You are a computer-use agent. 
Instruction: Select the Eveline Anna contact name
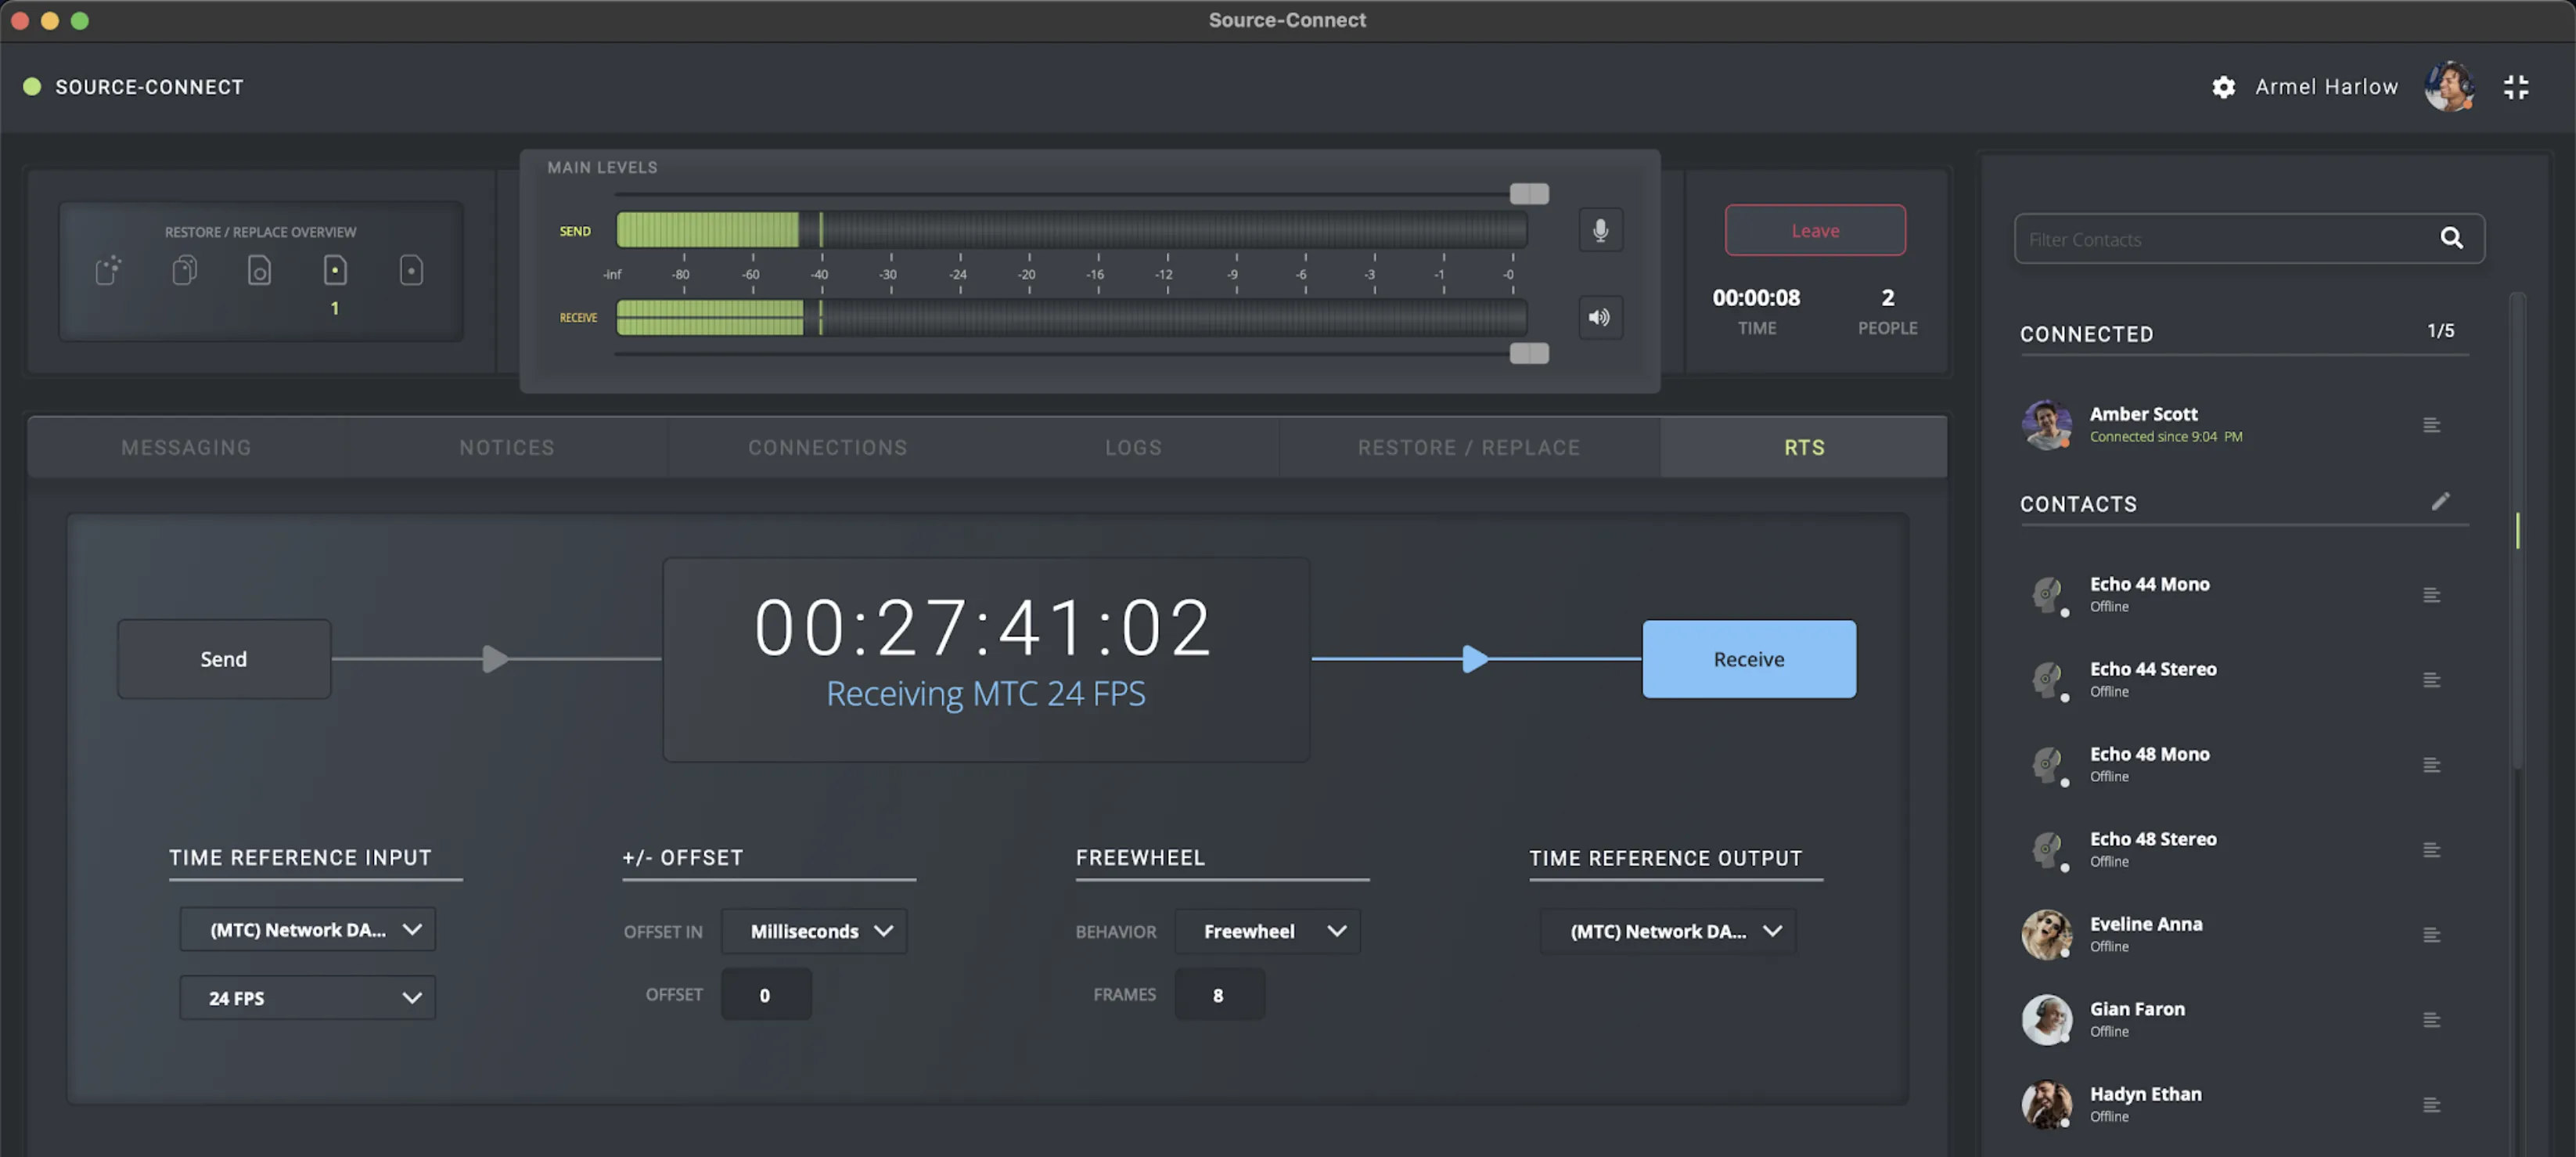(x=2146, y=924)
